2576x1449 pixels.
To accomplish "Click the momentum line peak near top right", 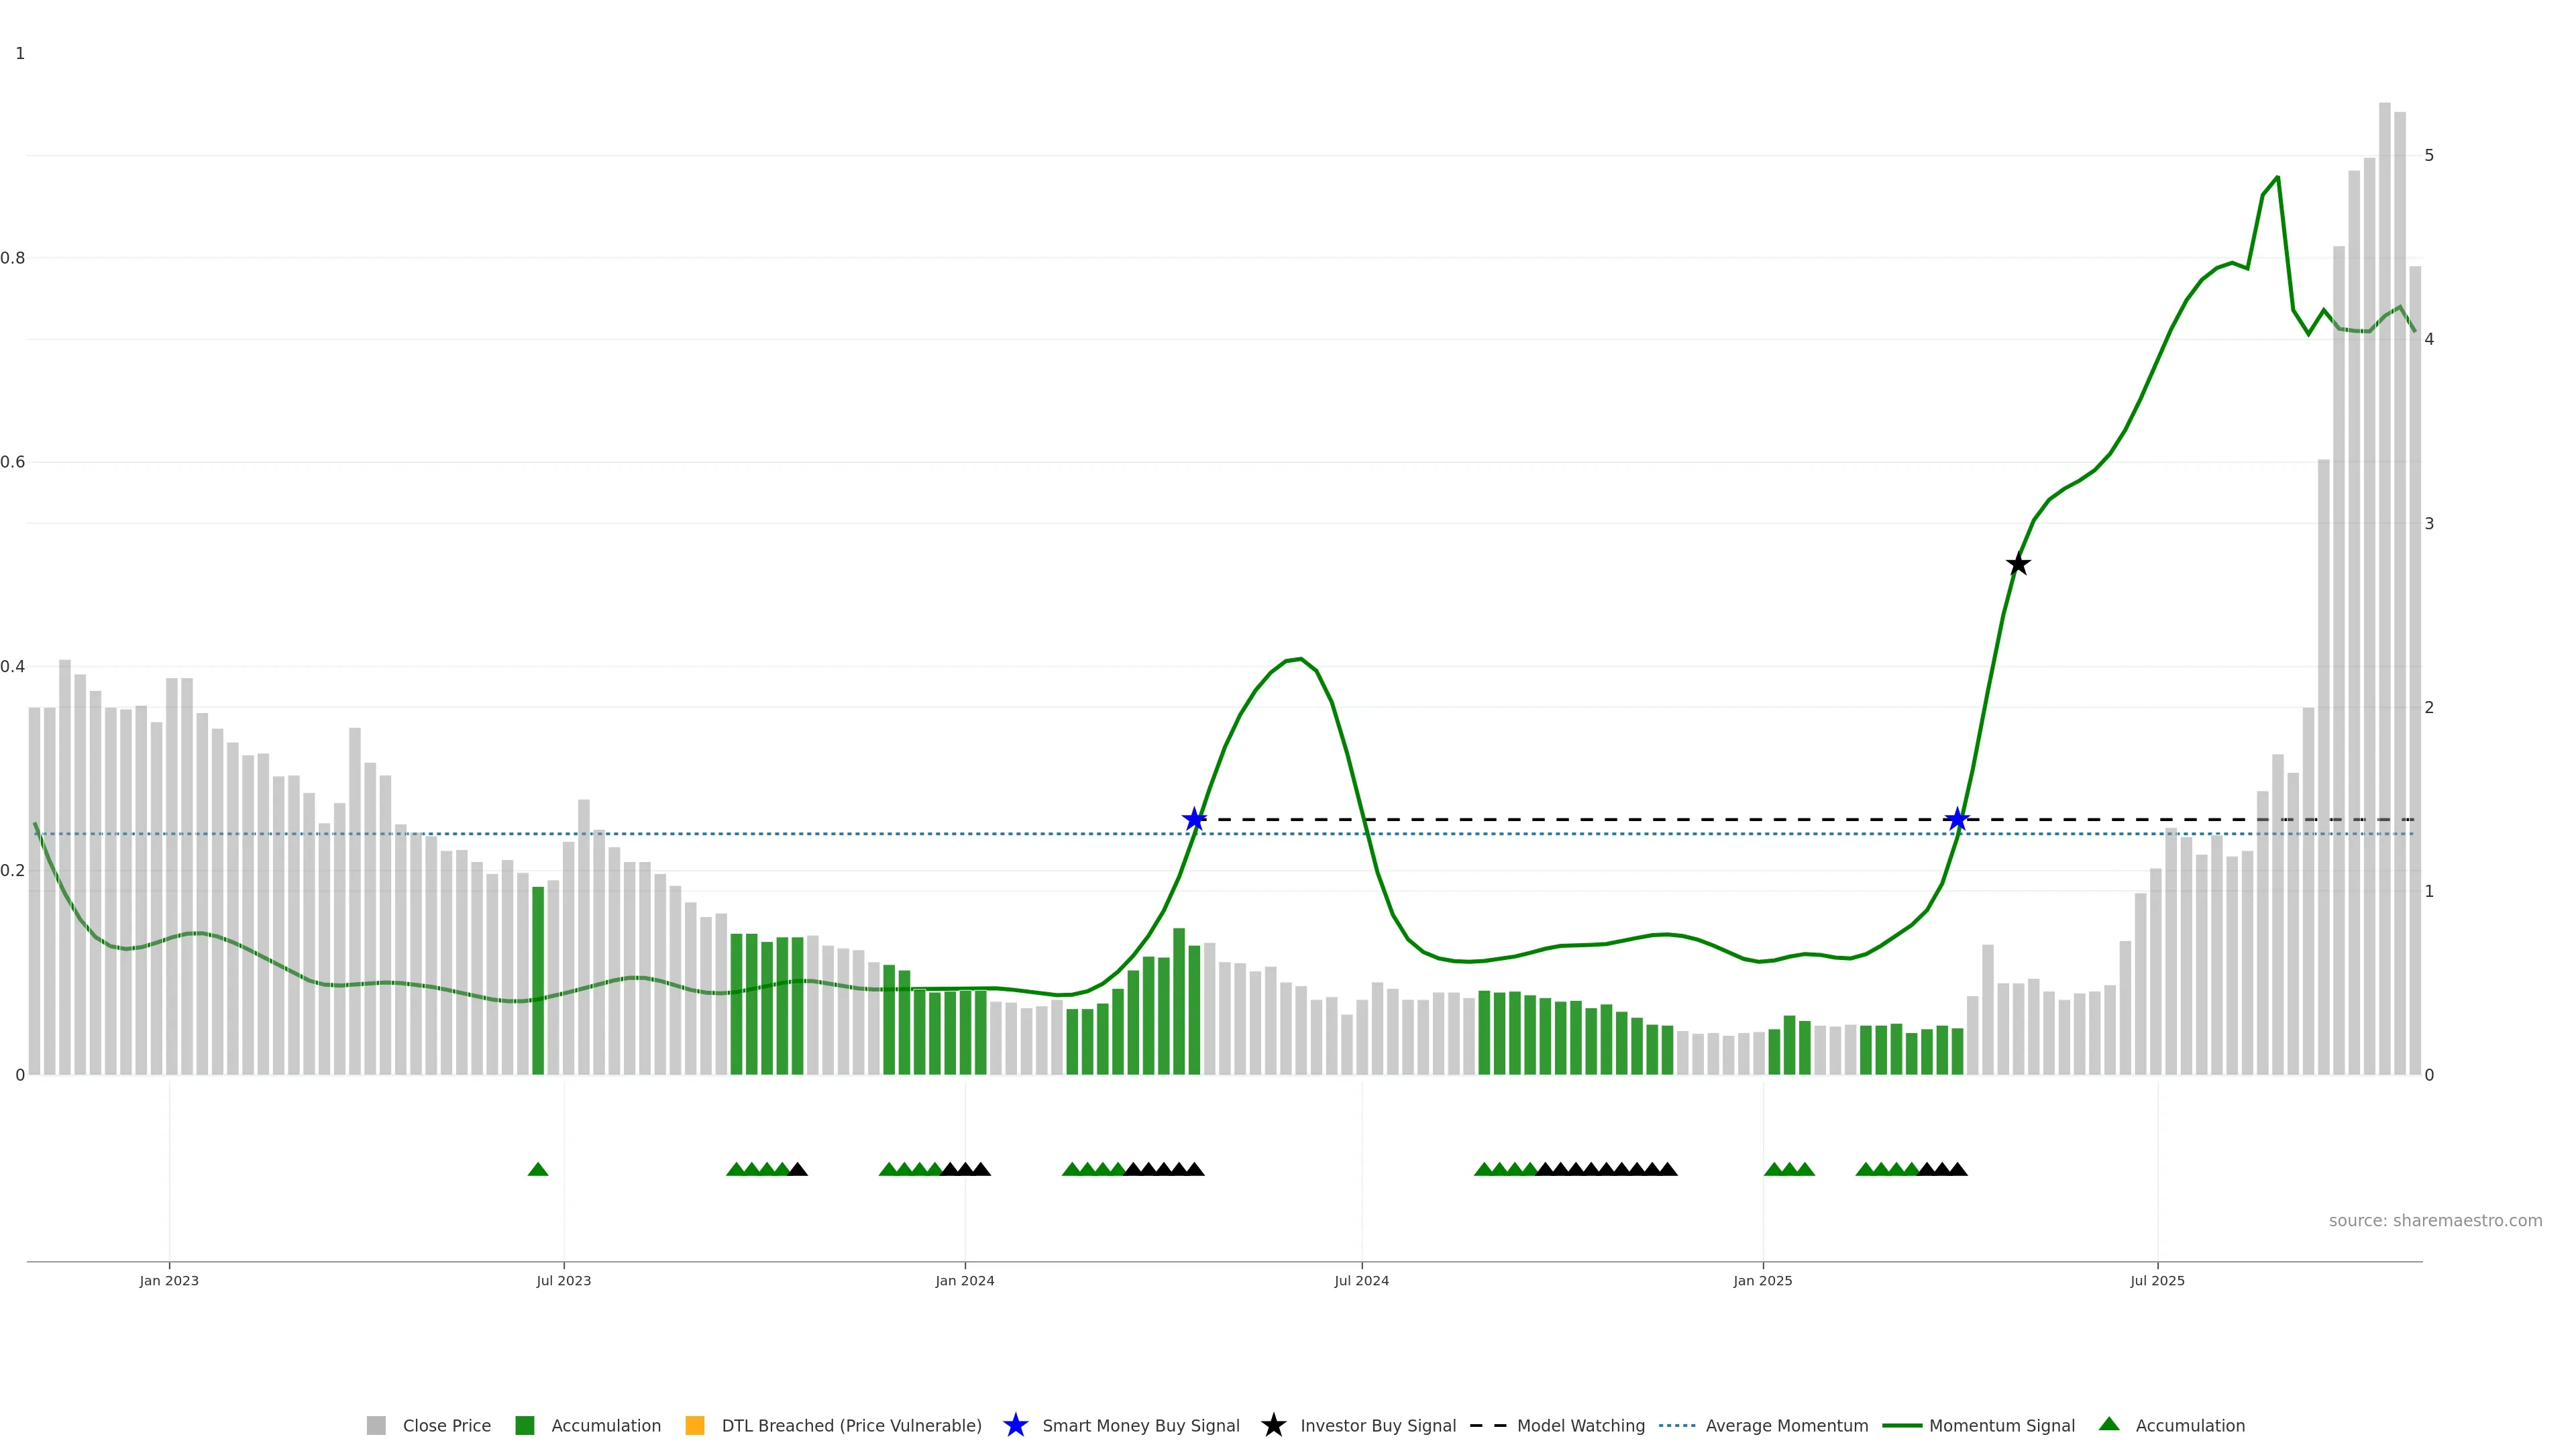I will tap(2277, 177).
